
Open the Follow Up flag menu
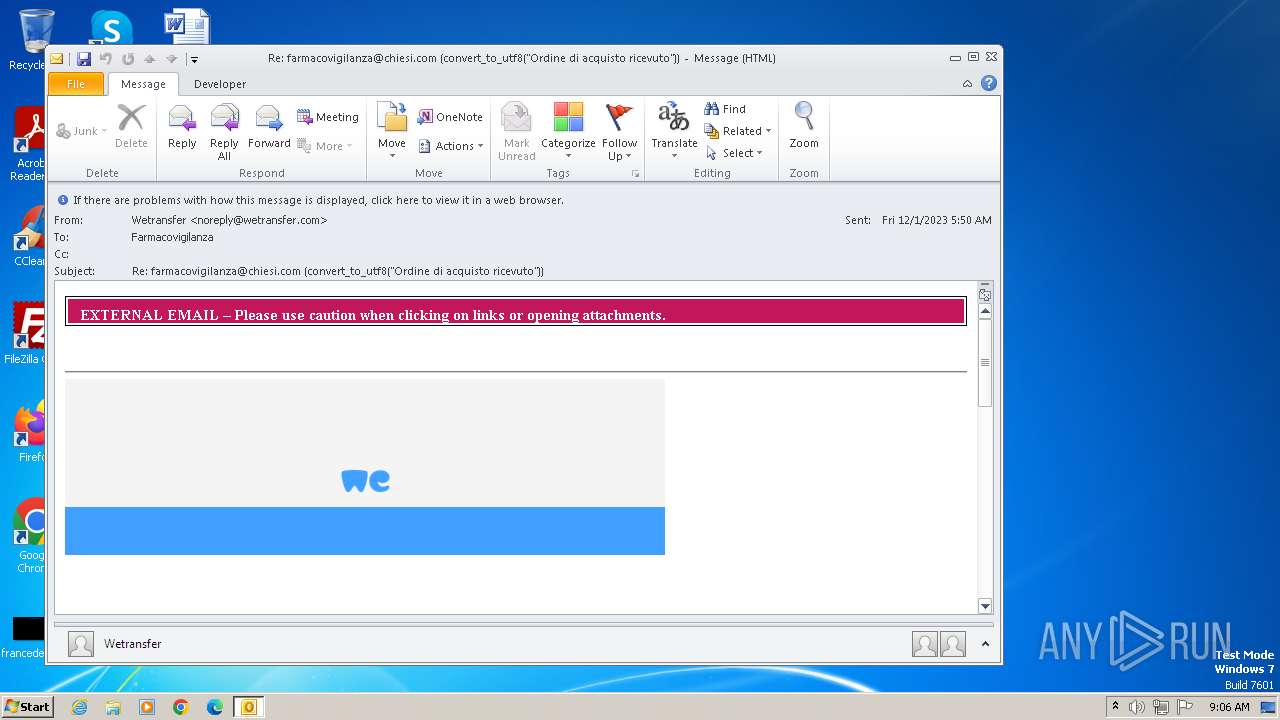620,131
